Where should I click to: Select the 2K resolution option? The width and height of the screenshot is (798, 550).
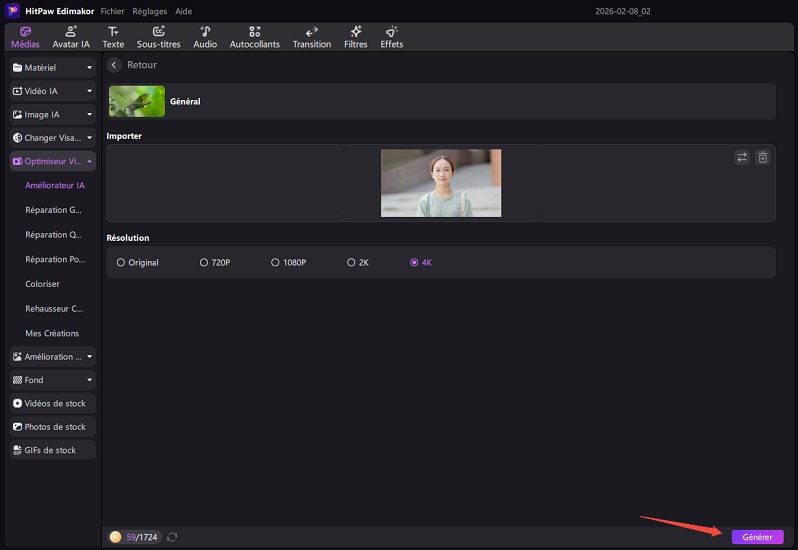point(358,263)
